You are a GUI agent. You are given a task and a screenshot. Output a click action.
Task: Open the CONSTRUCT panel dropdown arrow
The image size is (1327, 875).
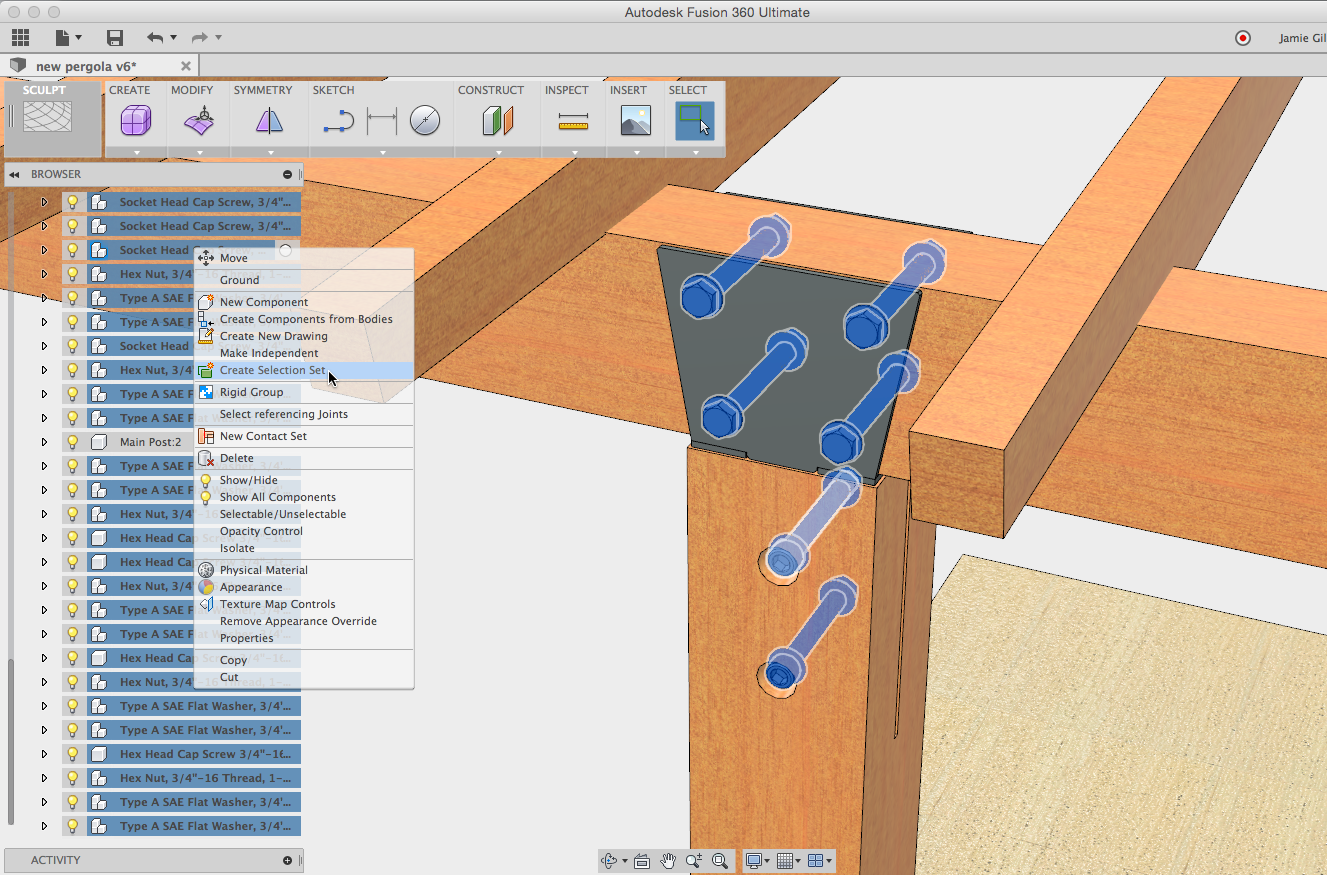click(x=498, y=153)
